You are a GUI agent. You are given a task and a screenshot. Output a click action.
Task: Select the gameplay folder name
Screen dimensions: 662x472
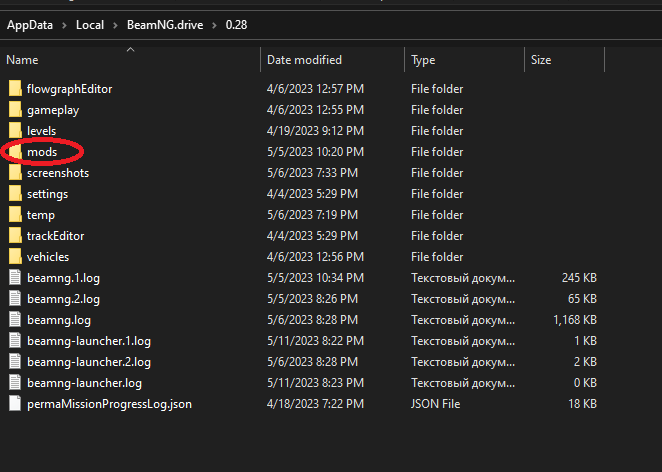53,110
